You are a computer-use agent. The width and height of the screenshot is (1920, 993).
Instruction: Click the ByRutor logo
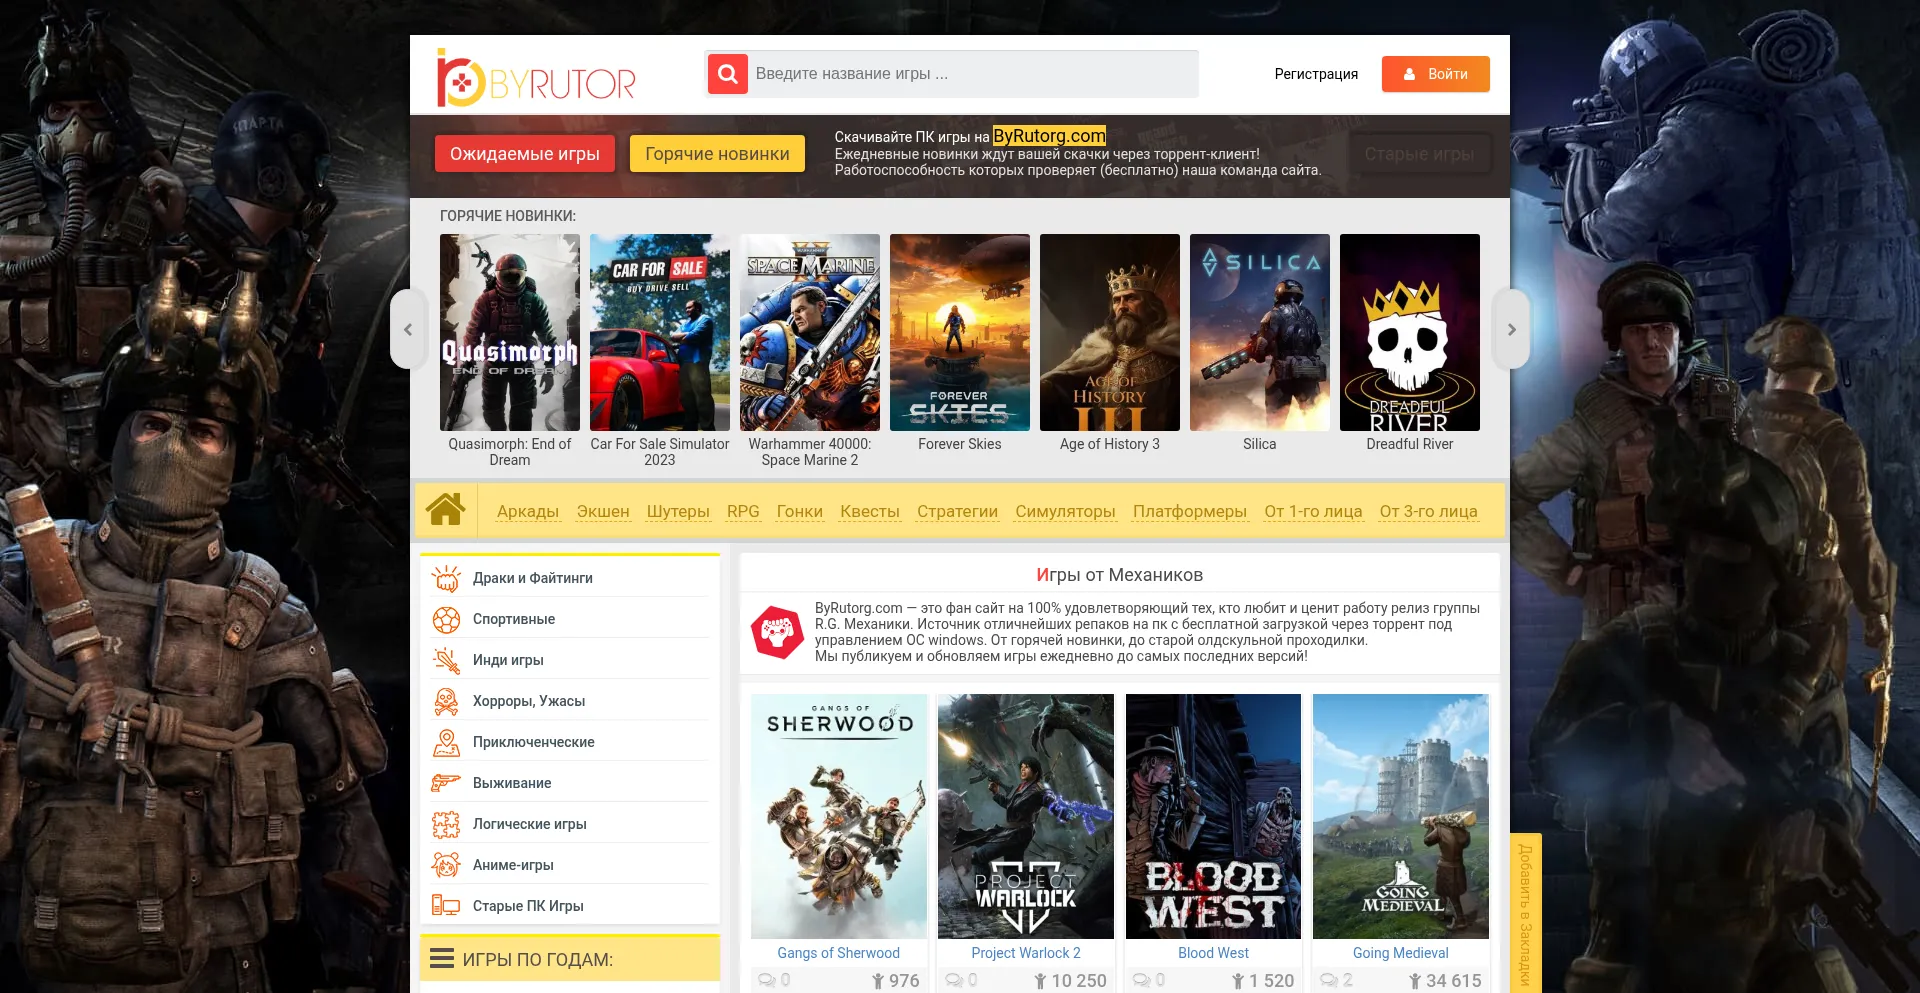tap(536, 77)
